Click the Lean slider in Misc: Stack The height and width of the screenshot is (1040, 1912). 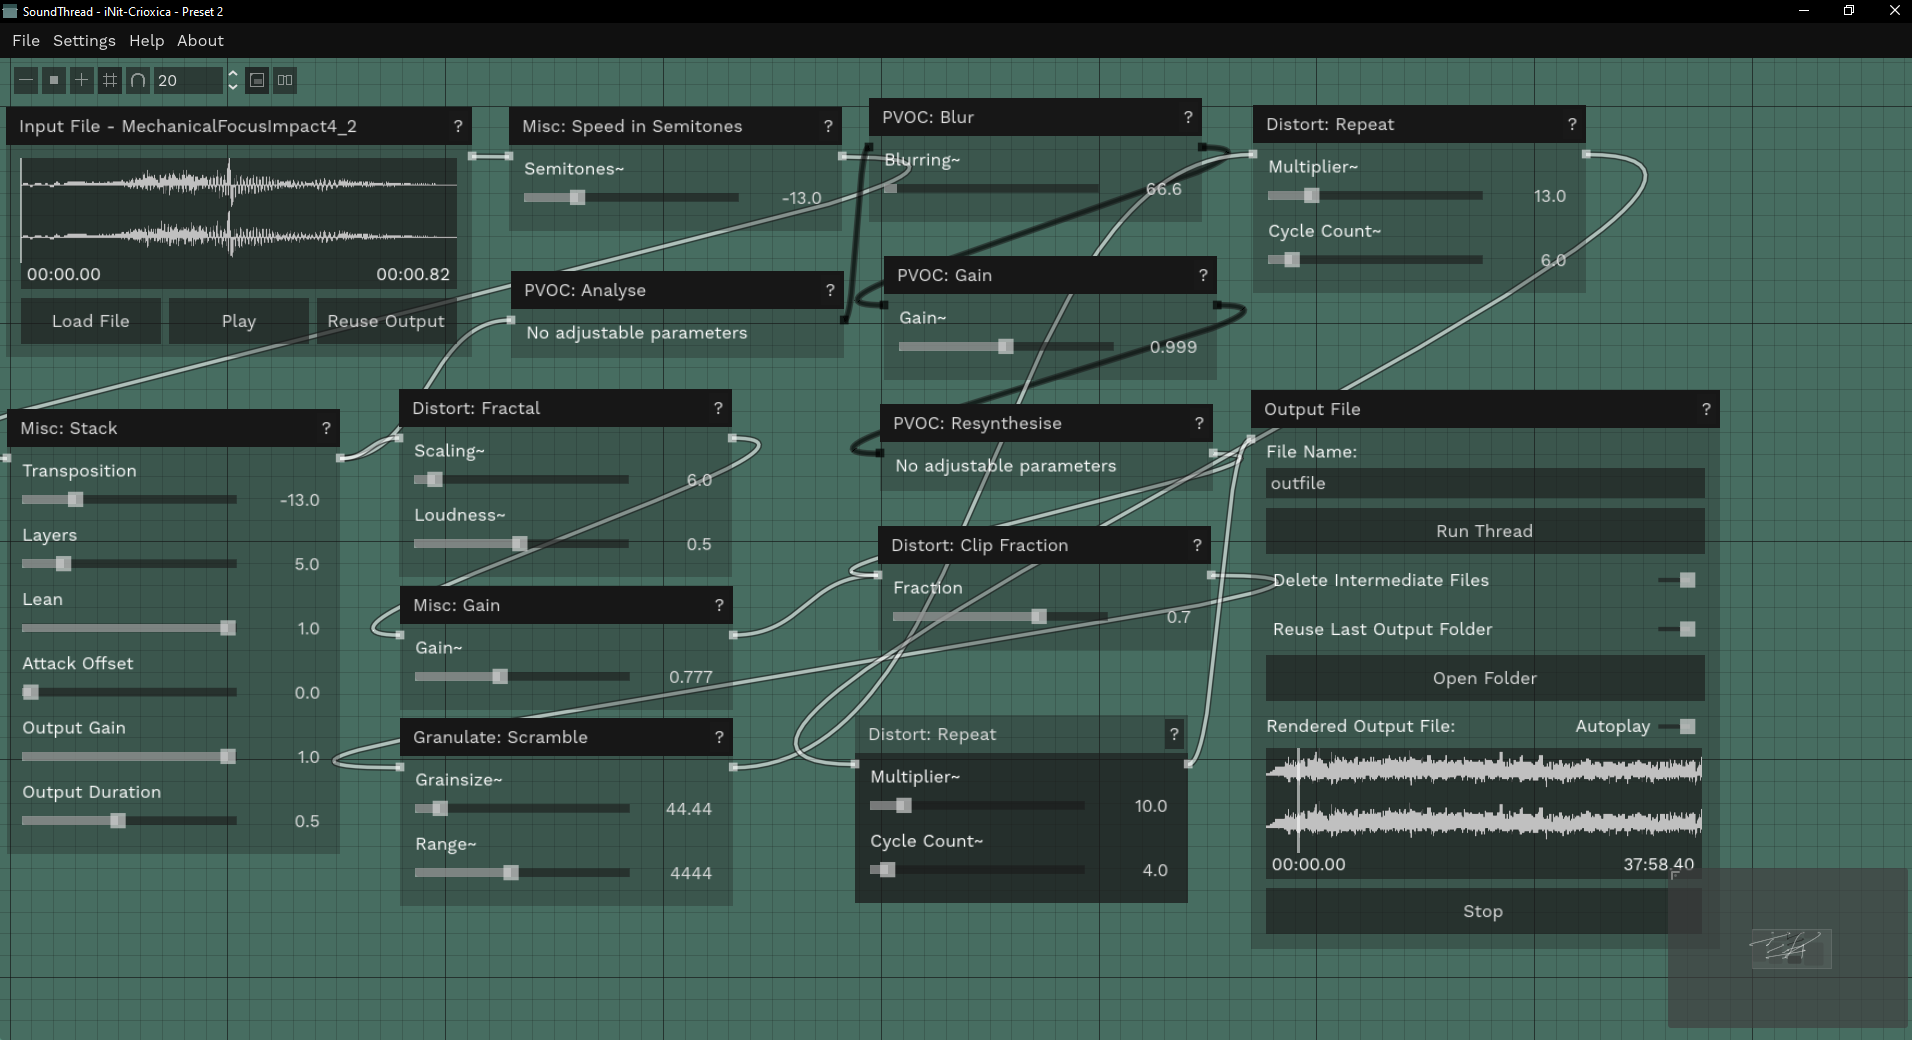pos(129,628)
